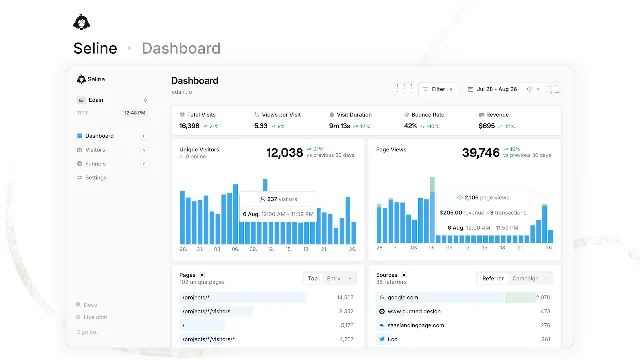
Task: Click the 39,746 page views total
Action: (x=480, y=153)
